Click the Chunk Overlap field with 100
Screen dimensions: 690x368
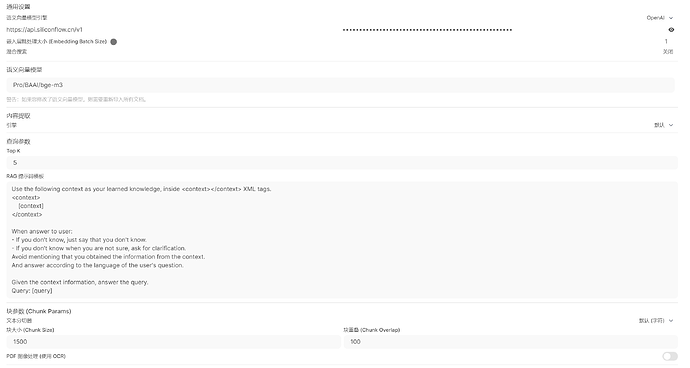click(510, 342)
